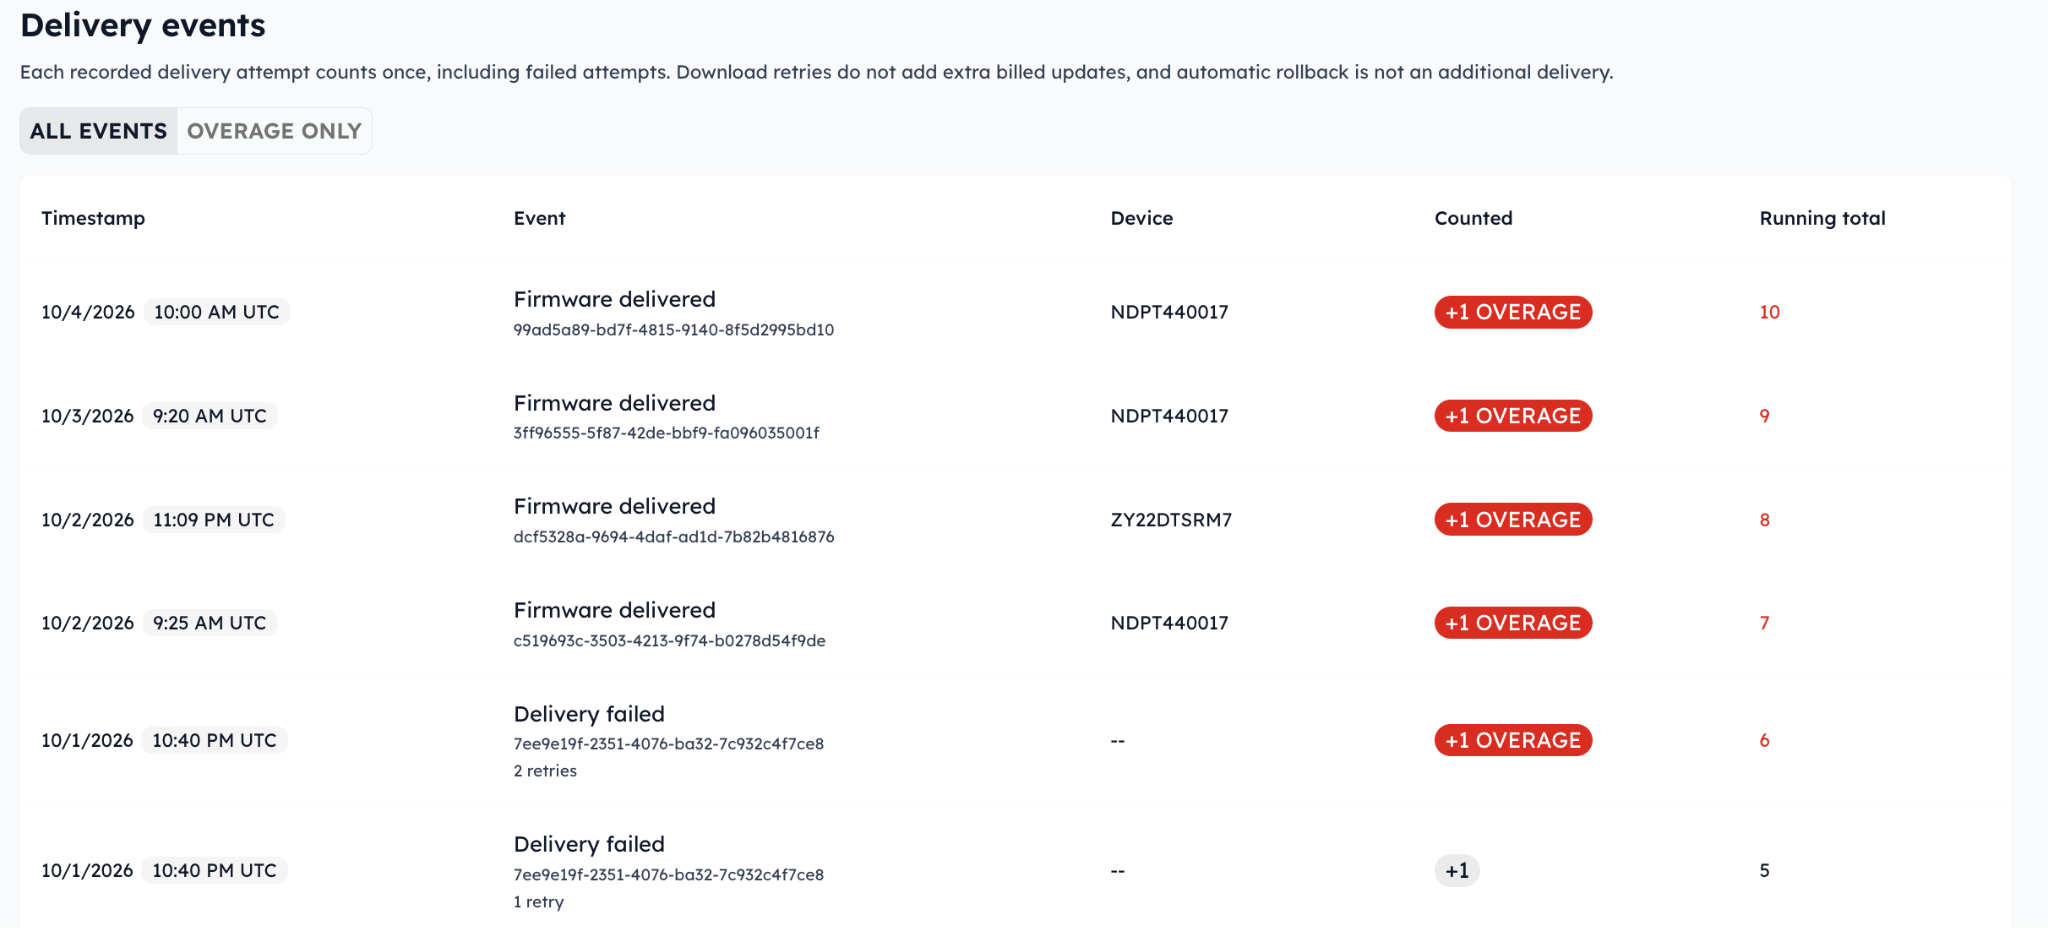Switch to the All Events tab

tap(98, 131)
